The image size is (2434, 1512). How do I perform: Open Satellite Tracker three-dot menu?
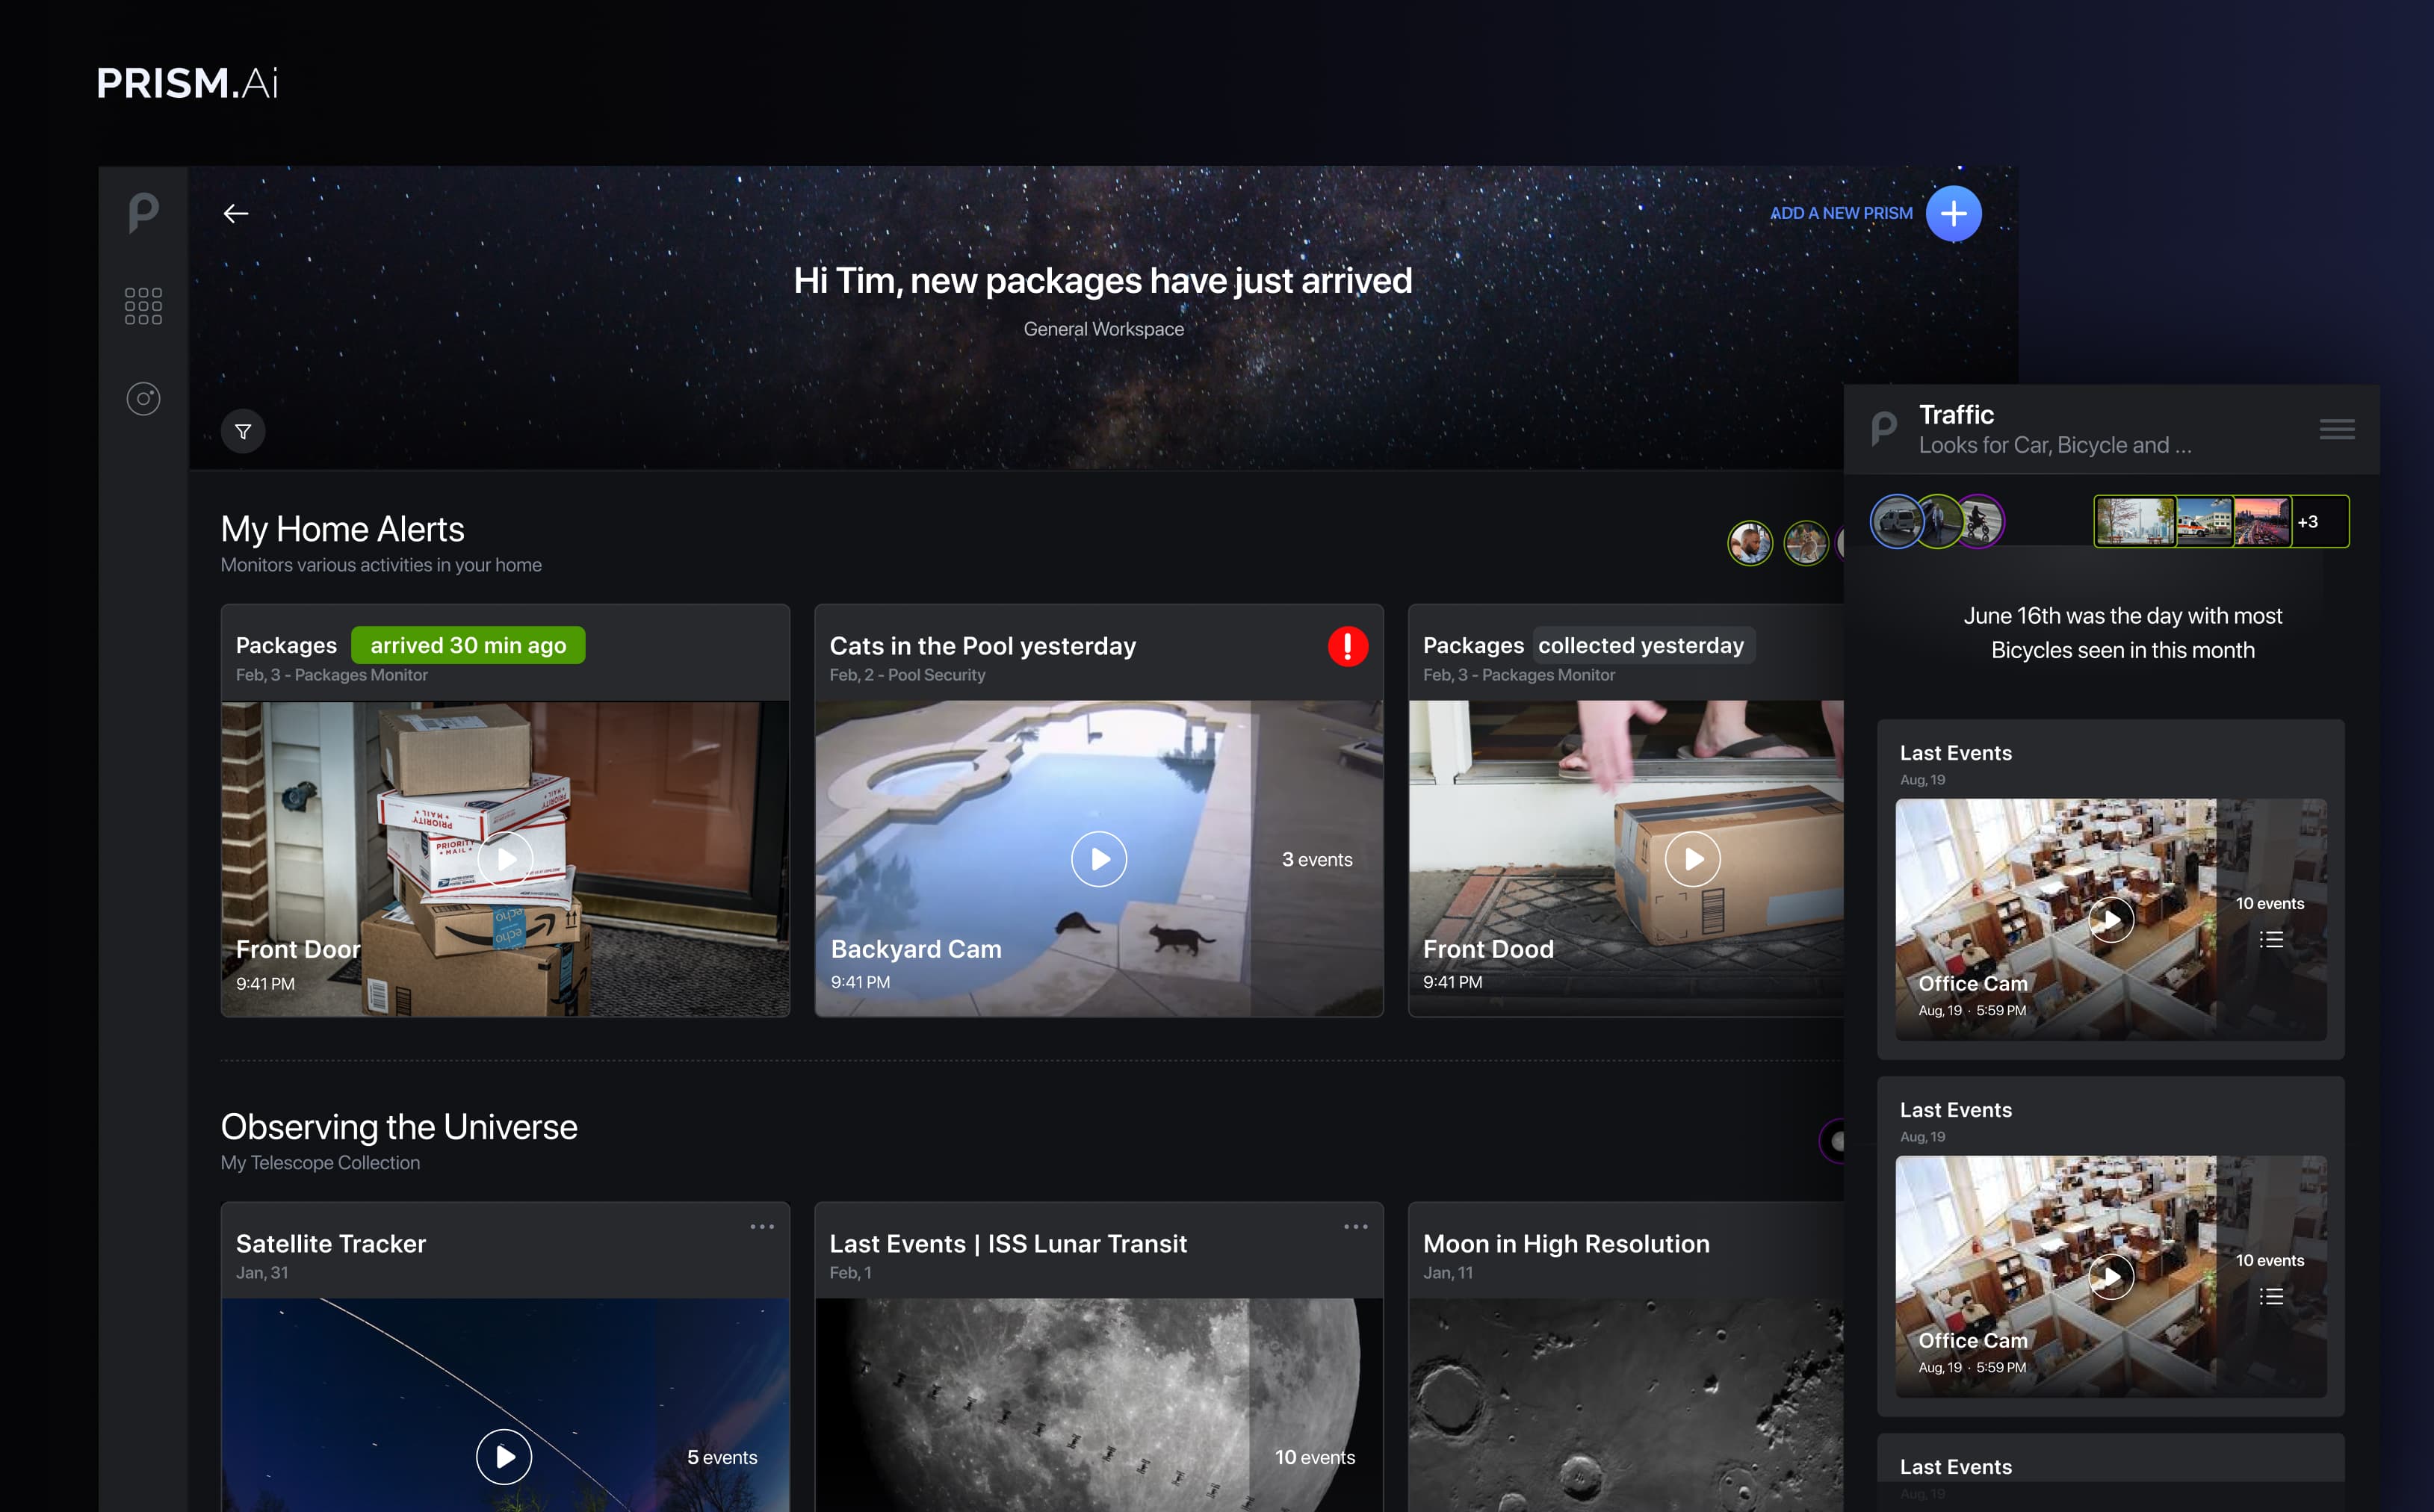(762, 1227)
